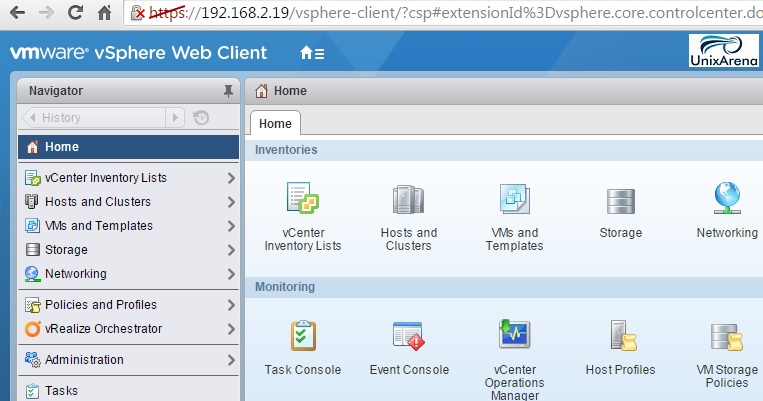This screenshot has width=763, height=401.
Task: Click the Navigator panel title
Action: (56, 91)
